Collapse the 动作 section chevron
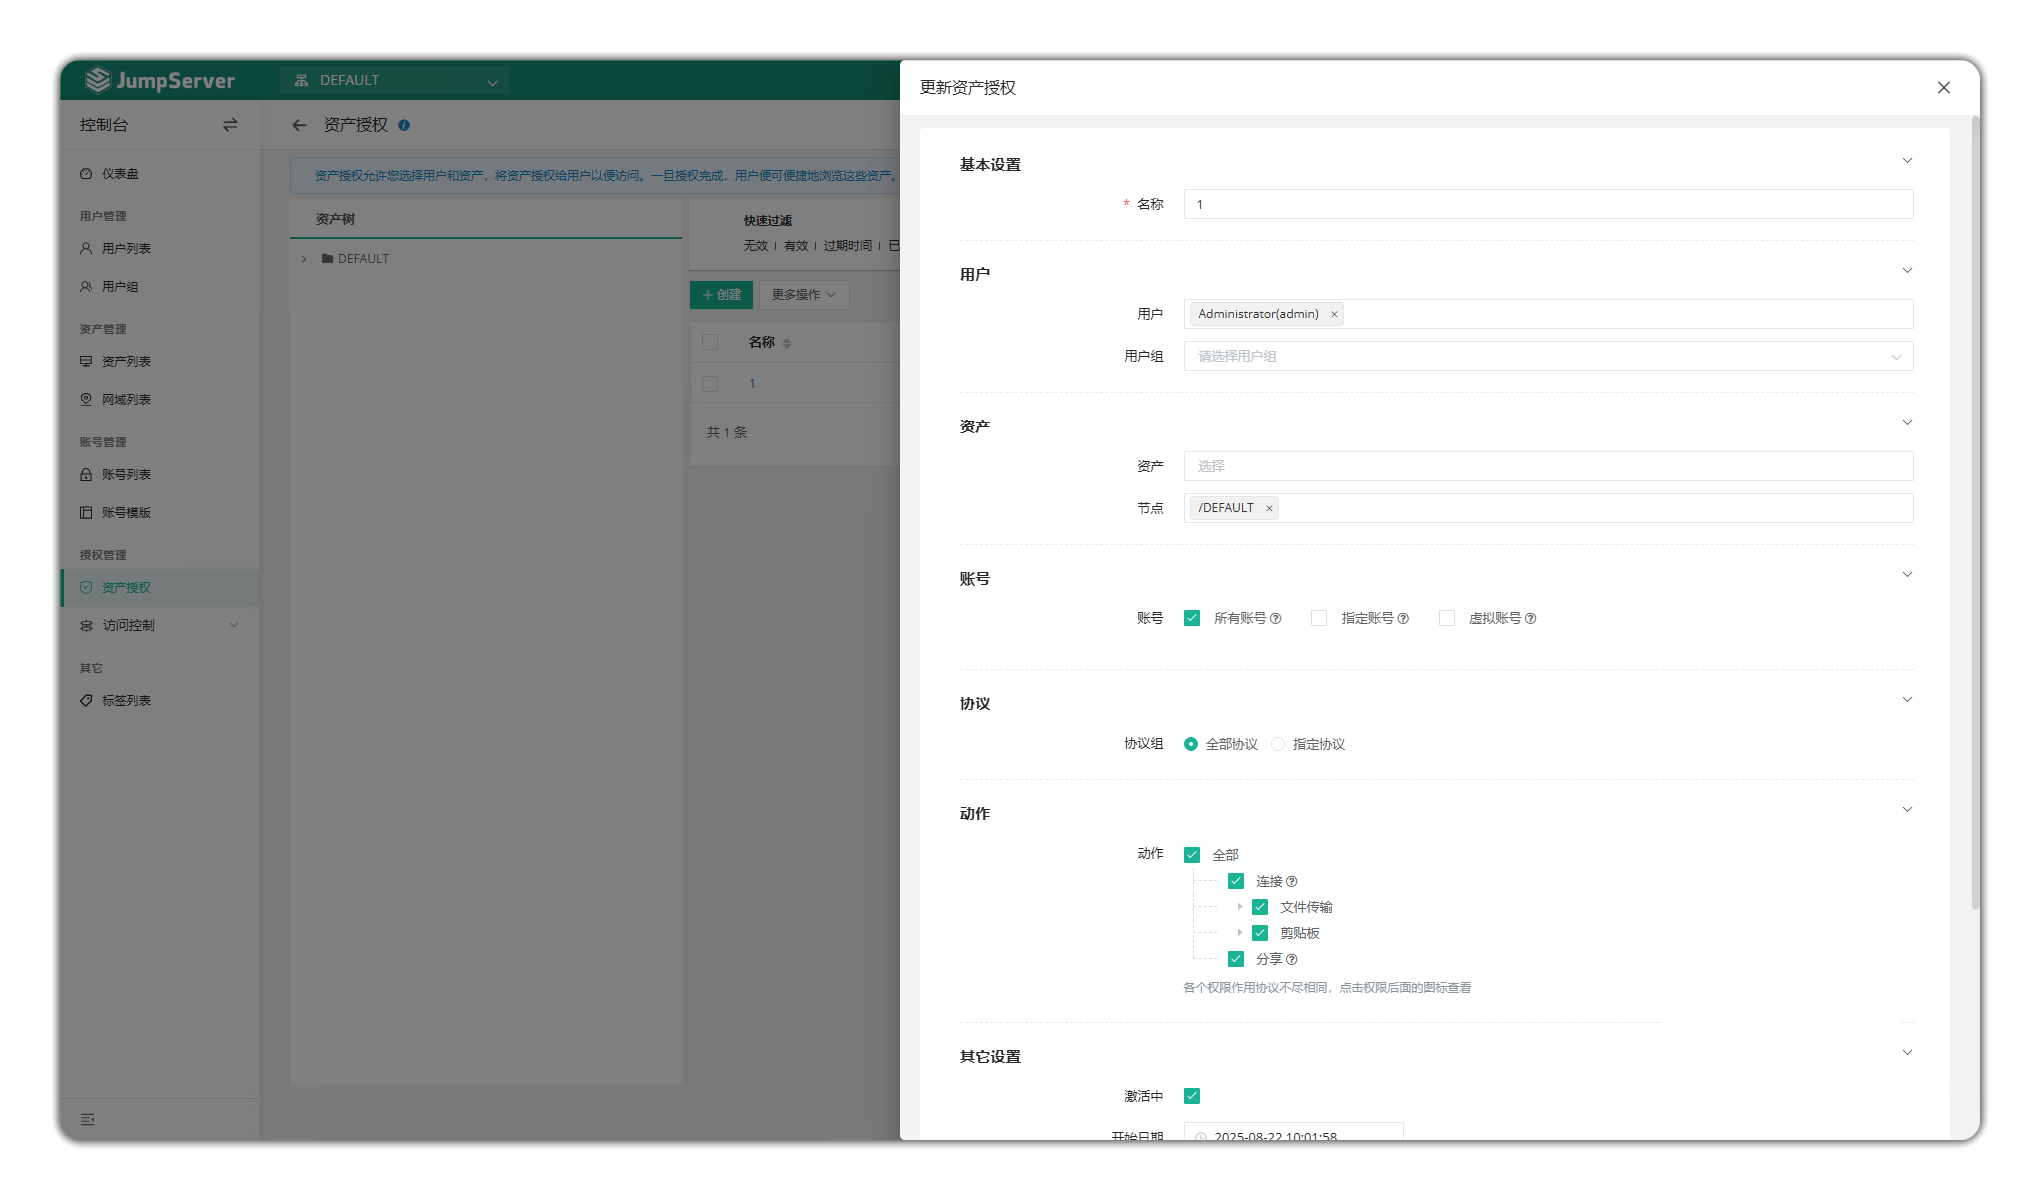 click(x=1907, y=810)
